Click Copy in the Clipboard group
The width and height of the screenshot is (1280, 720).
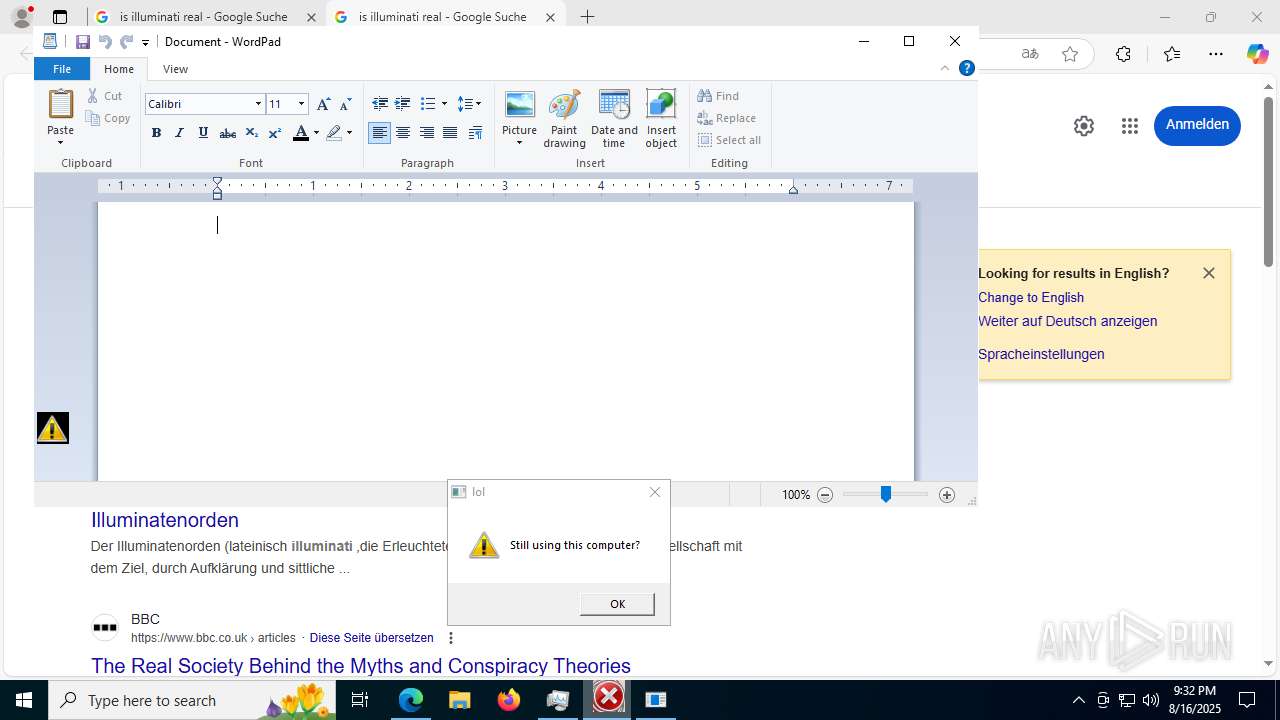pos(109,118)
